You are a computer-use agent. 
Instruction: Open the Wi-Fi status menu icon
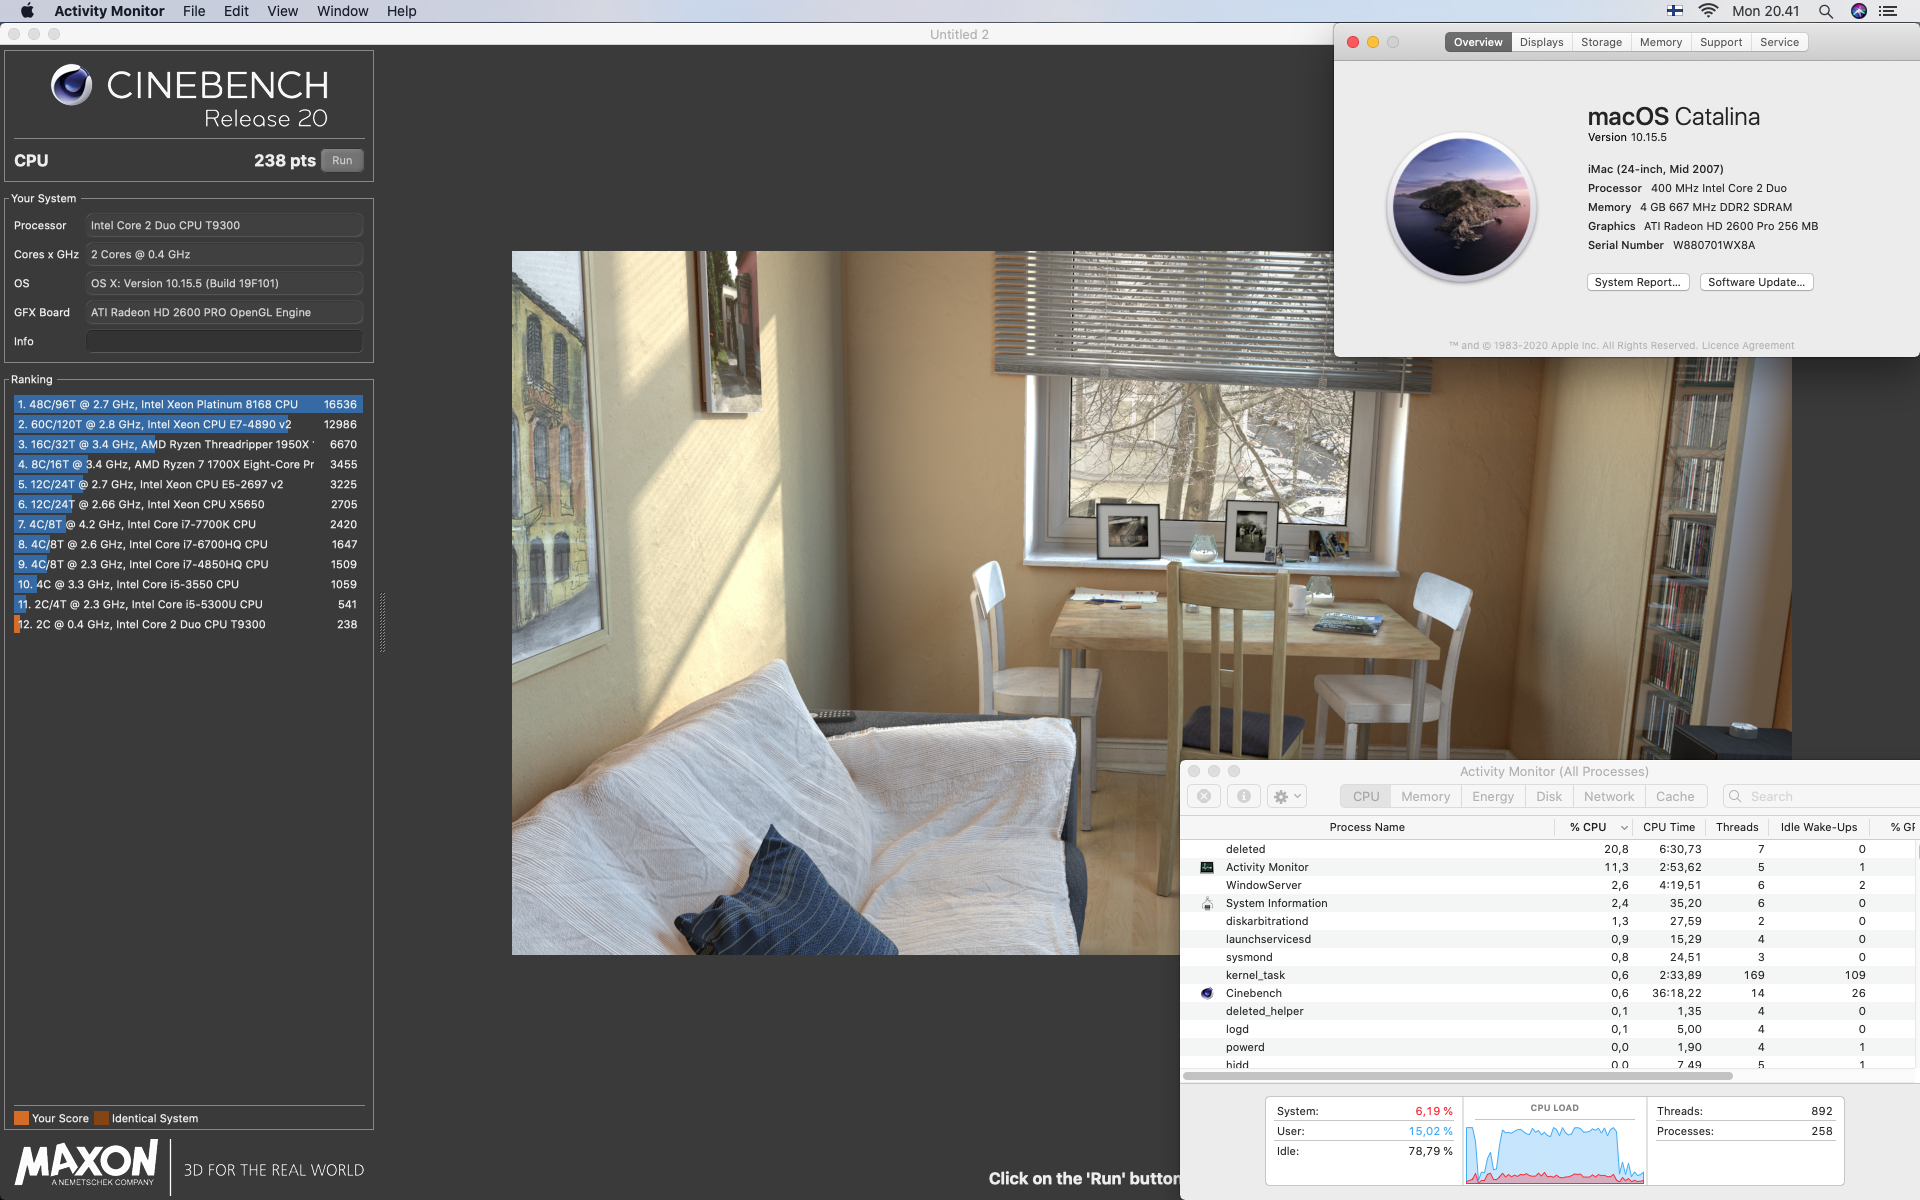pyautogui.click(x=1708, y=11)
